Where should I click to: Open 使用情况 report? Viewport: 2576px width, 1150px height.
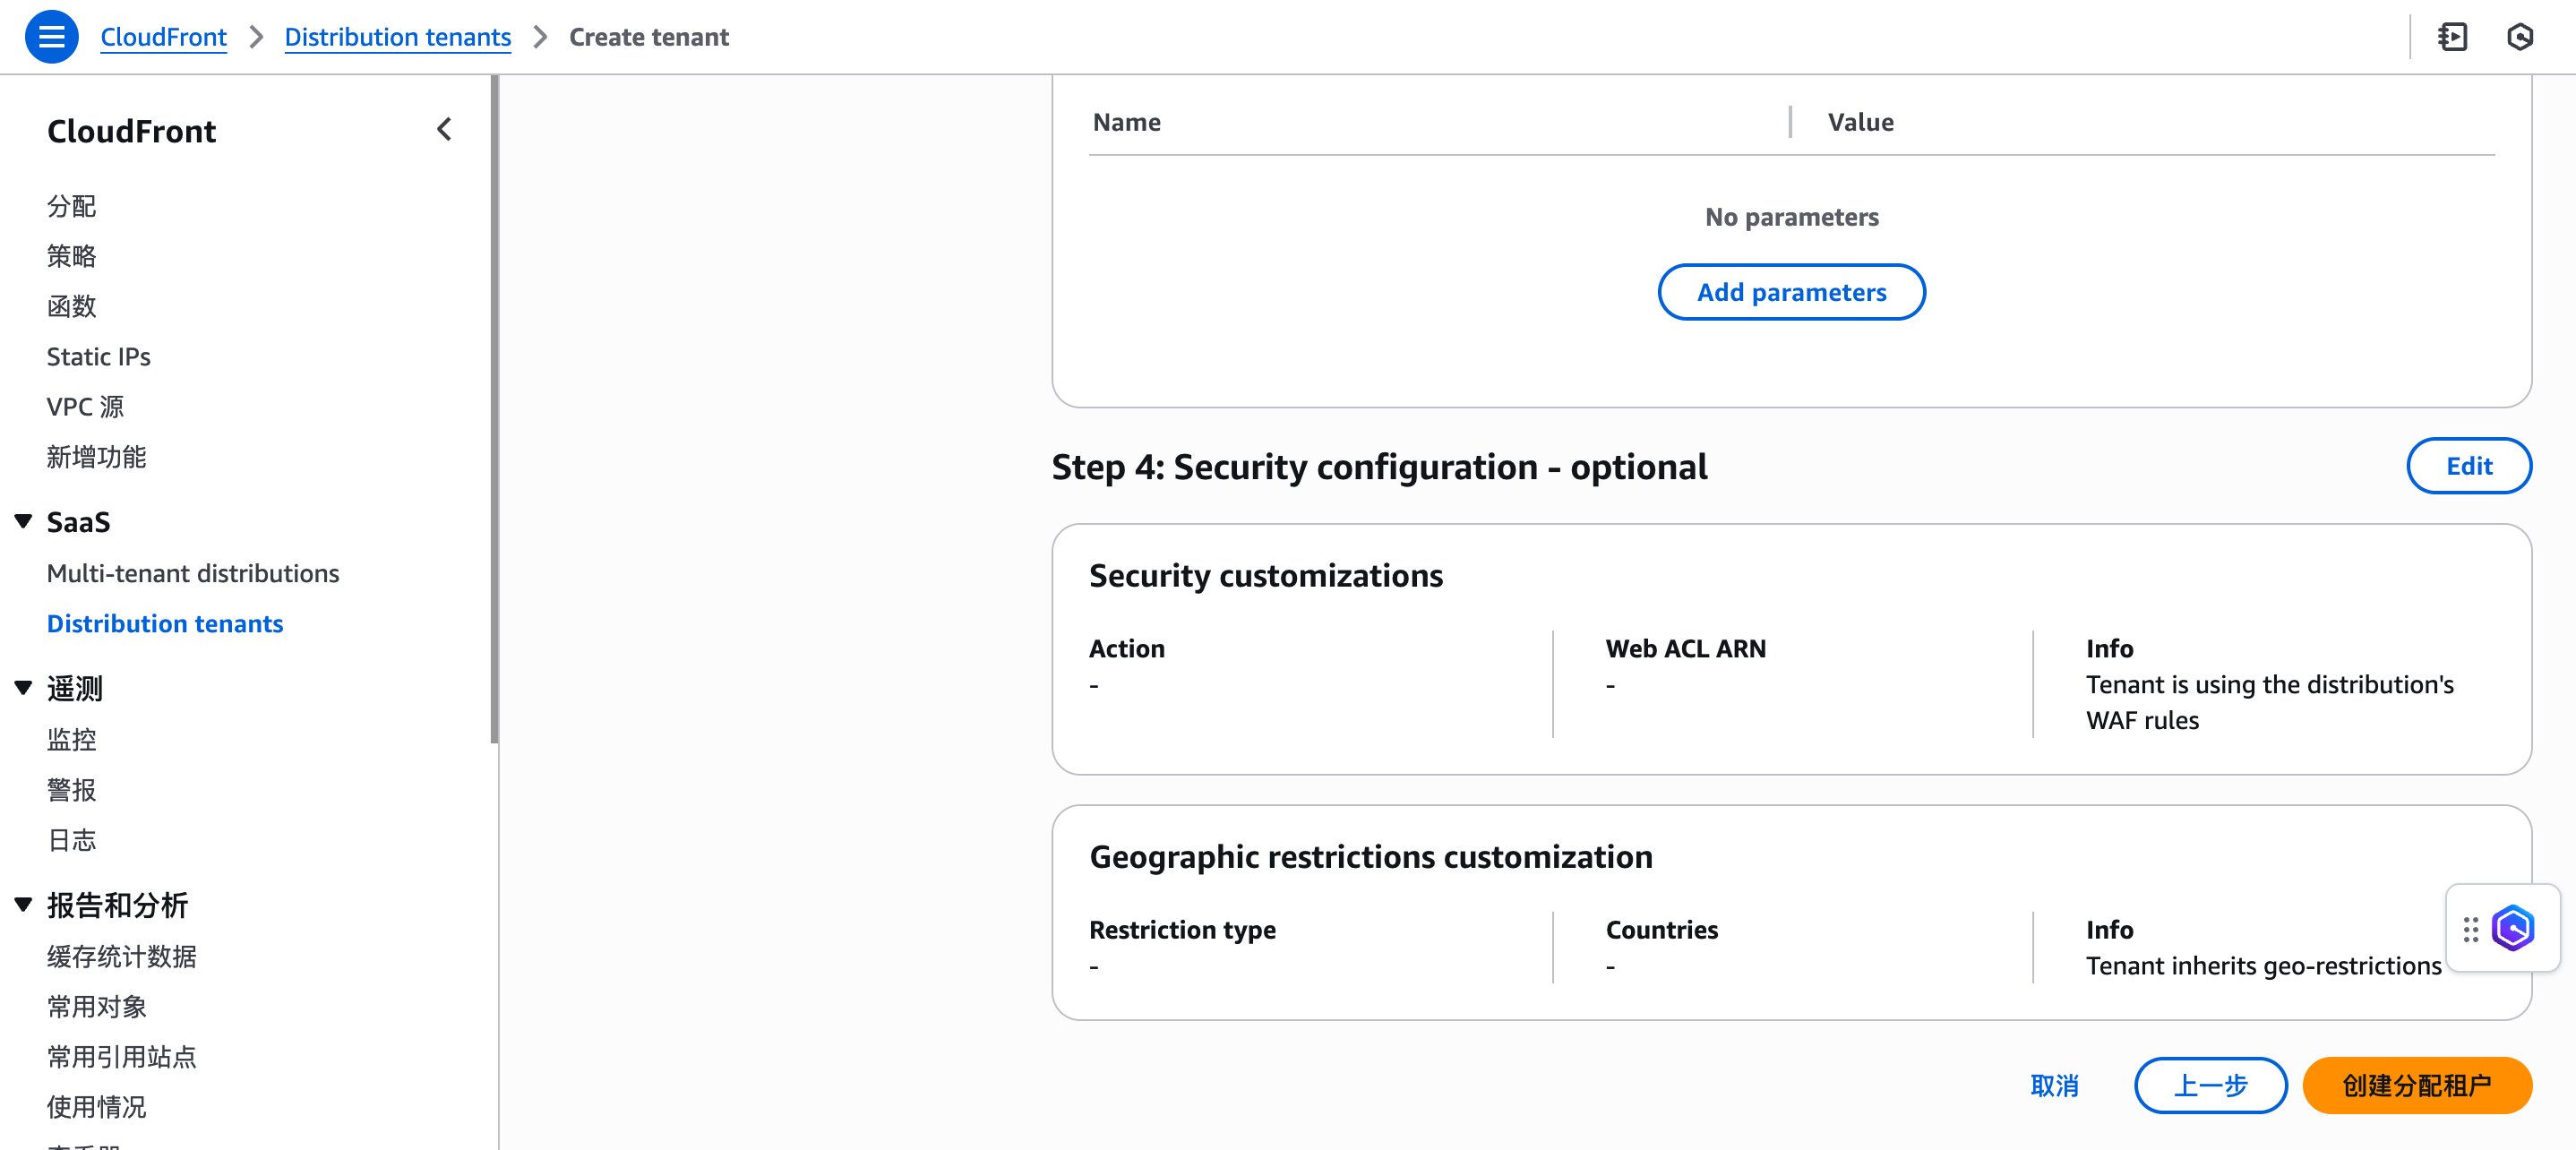click(x=97, y=1107)
